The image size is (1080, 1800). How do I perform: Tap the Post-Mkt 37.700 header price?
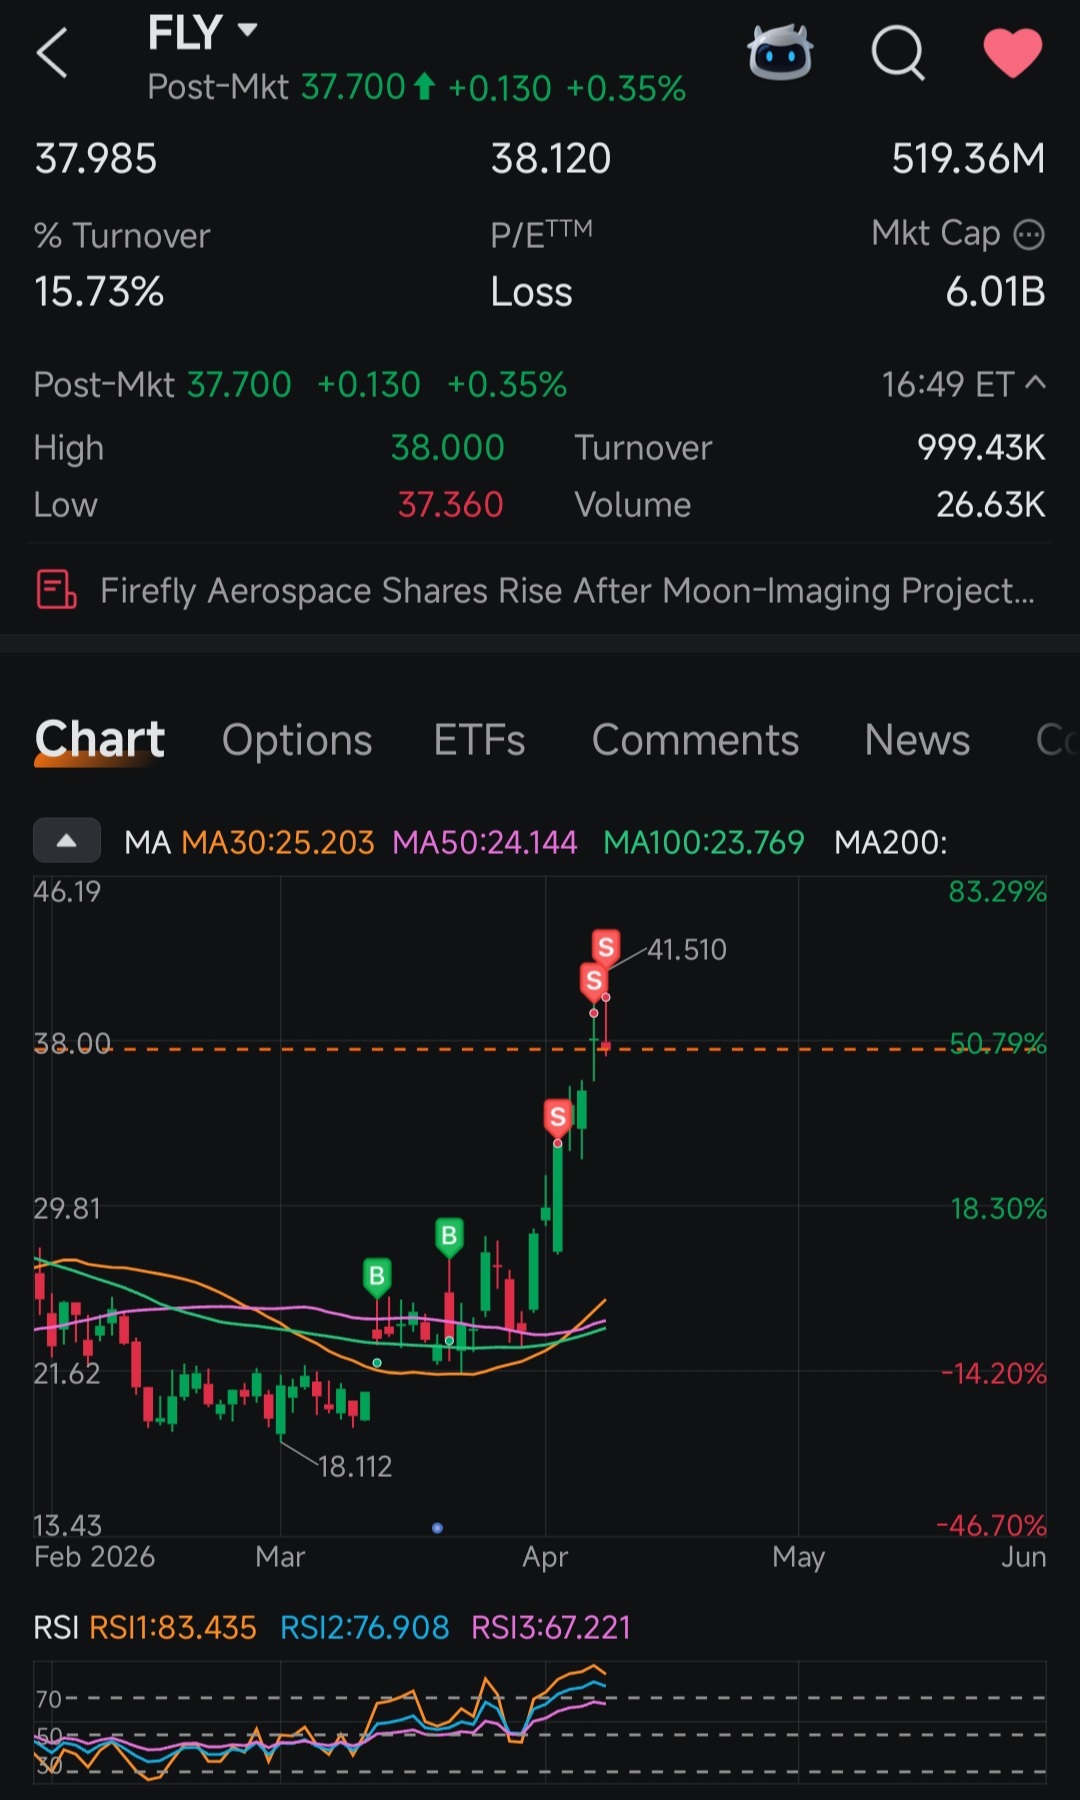(x=352, y=88)
